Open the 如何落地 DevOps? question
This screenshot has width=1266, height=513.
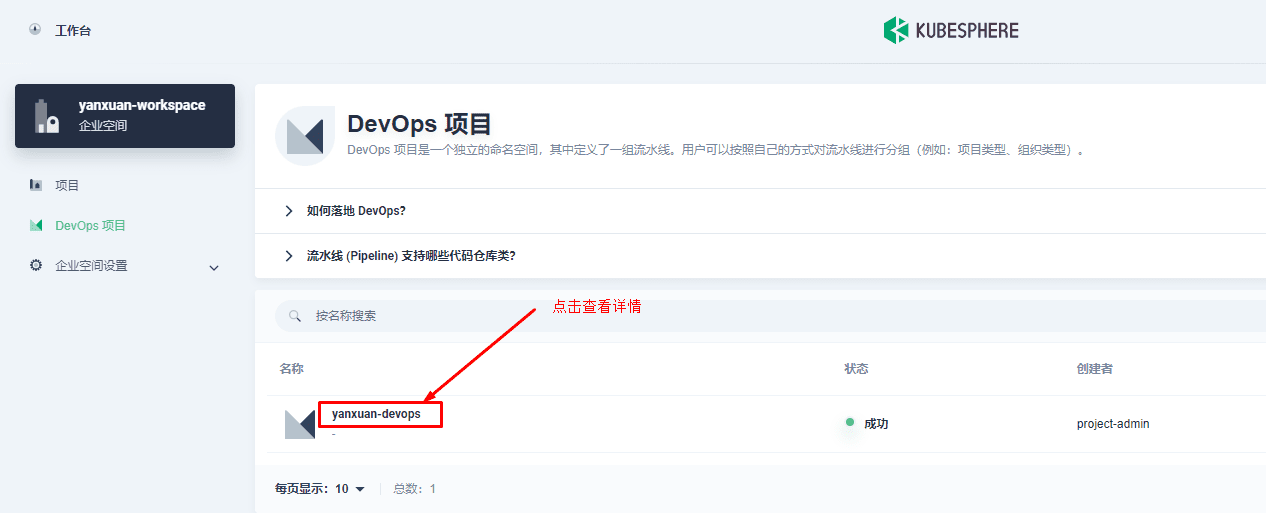[x=356, y=211]
